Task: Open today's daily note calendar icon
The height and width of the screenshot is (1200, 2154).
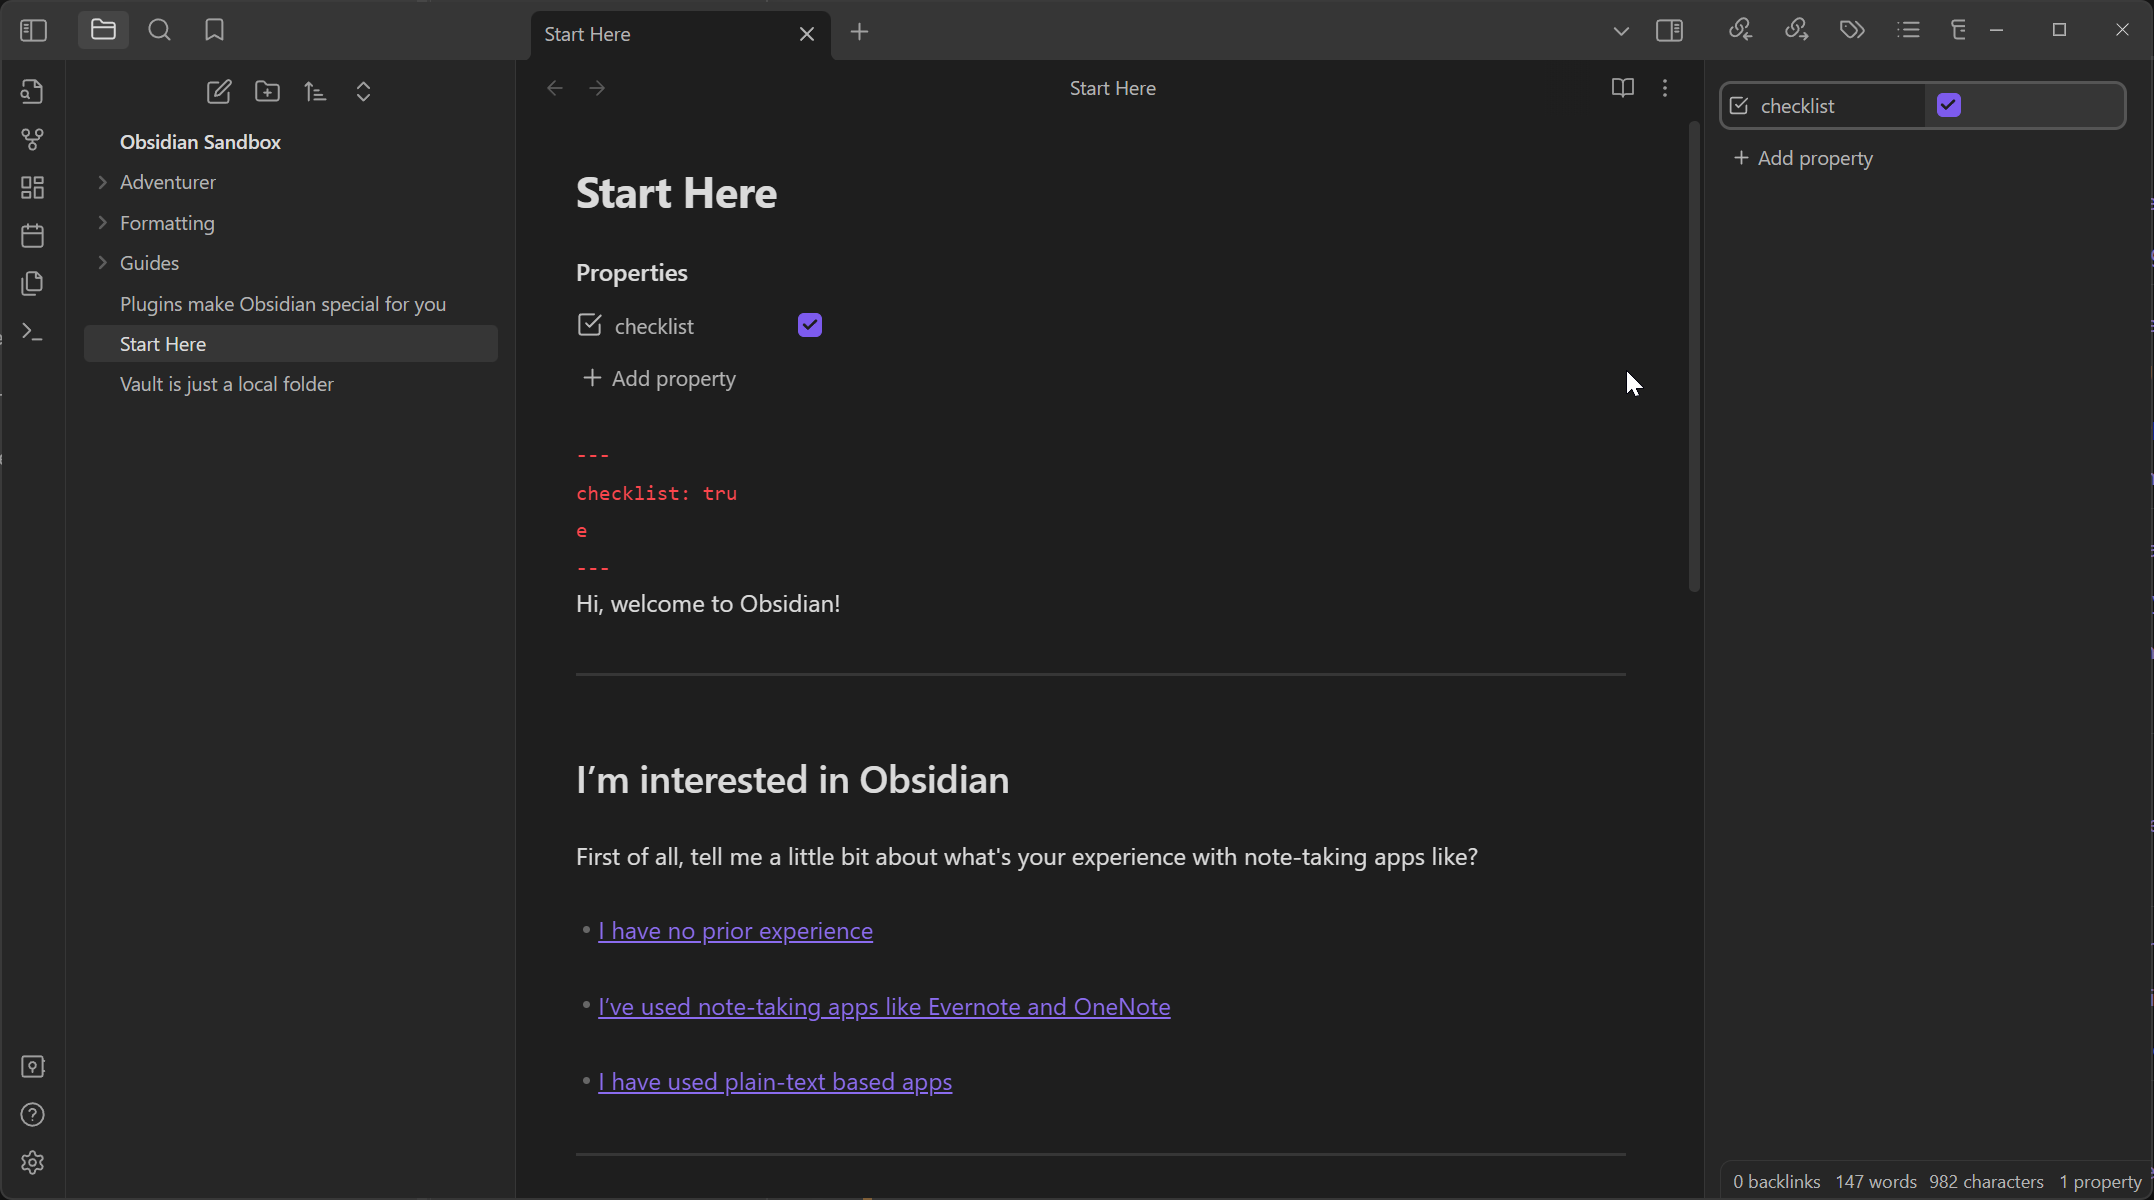Action: click(32, 235)
